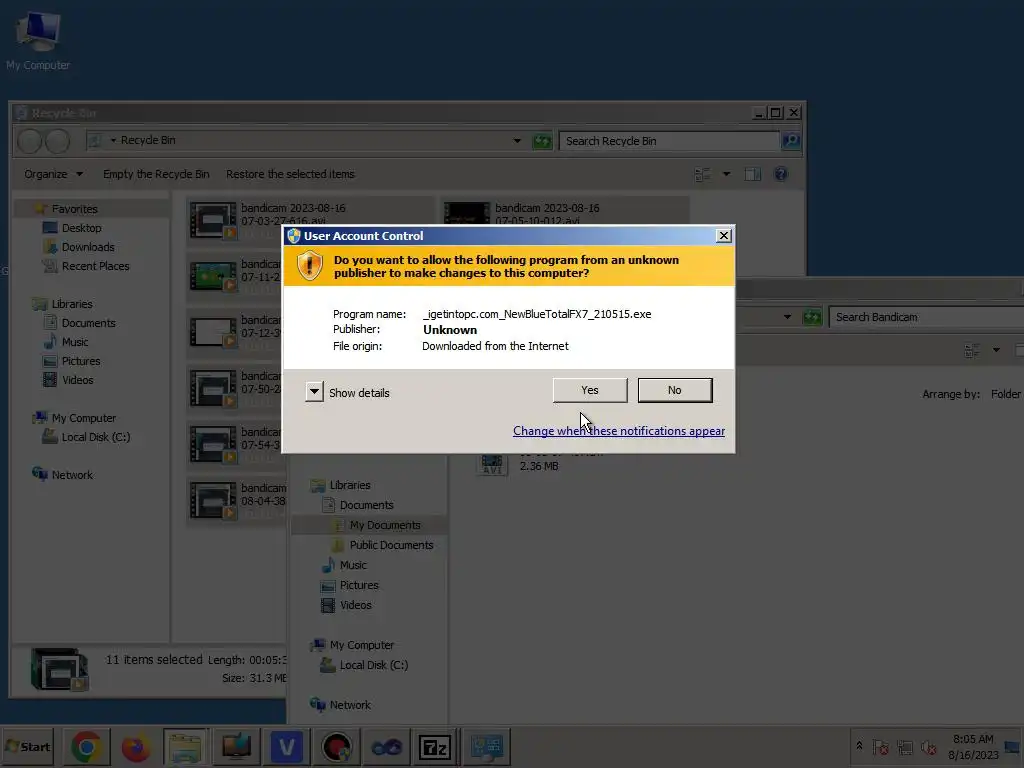
Task: Open Bandicam recorder icon in taskbar
Action: pos(336,746)
